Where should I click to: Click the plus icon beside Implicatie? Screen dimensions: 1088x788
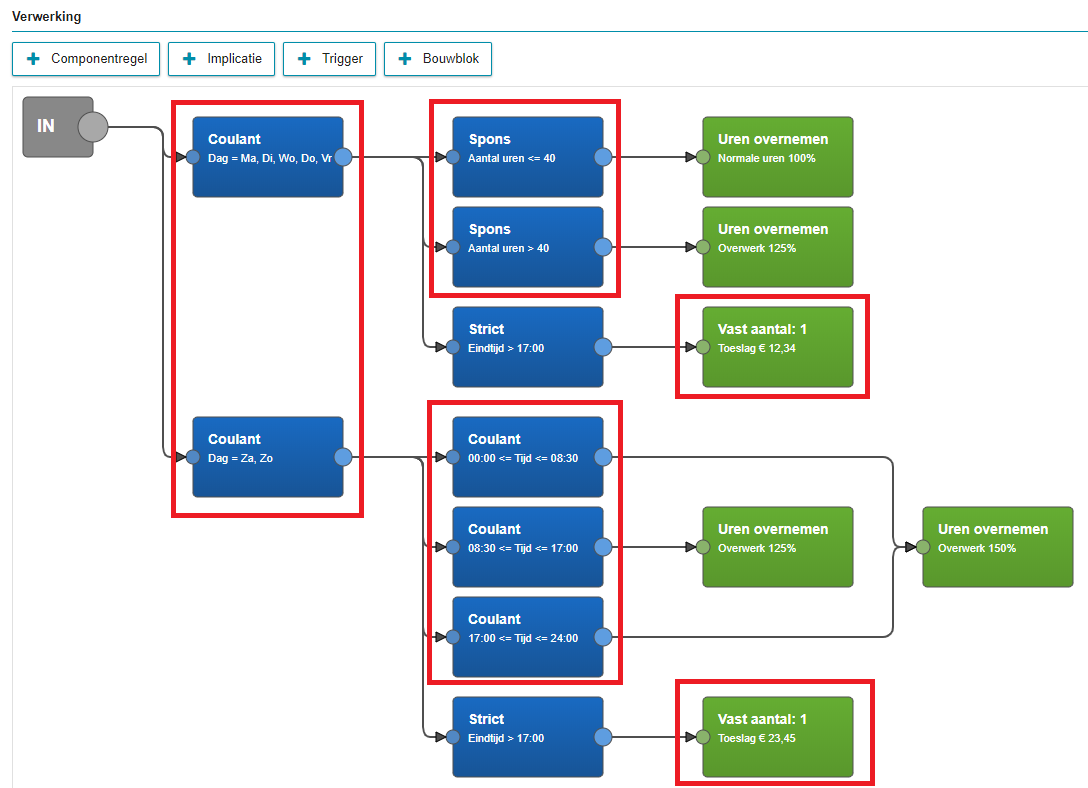click(x=189, y=59)
